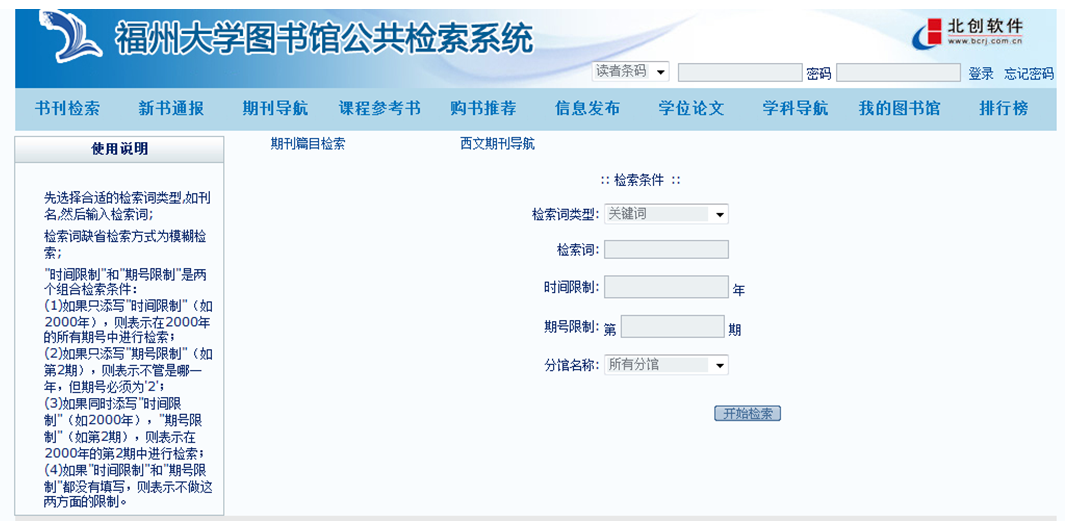Viewport: 1071px width, 532px height.
Task: Click the ':: 检索条件 ::' heading text
Action: 641,181
